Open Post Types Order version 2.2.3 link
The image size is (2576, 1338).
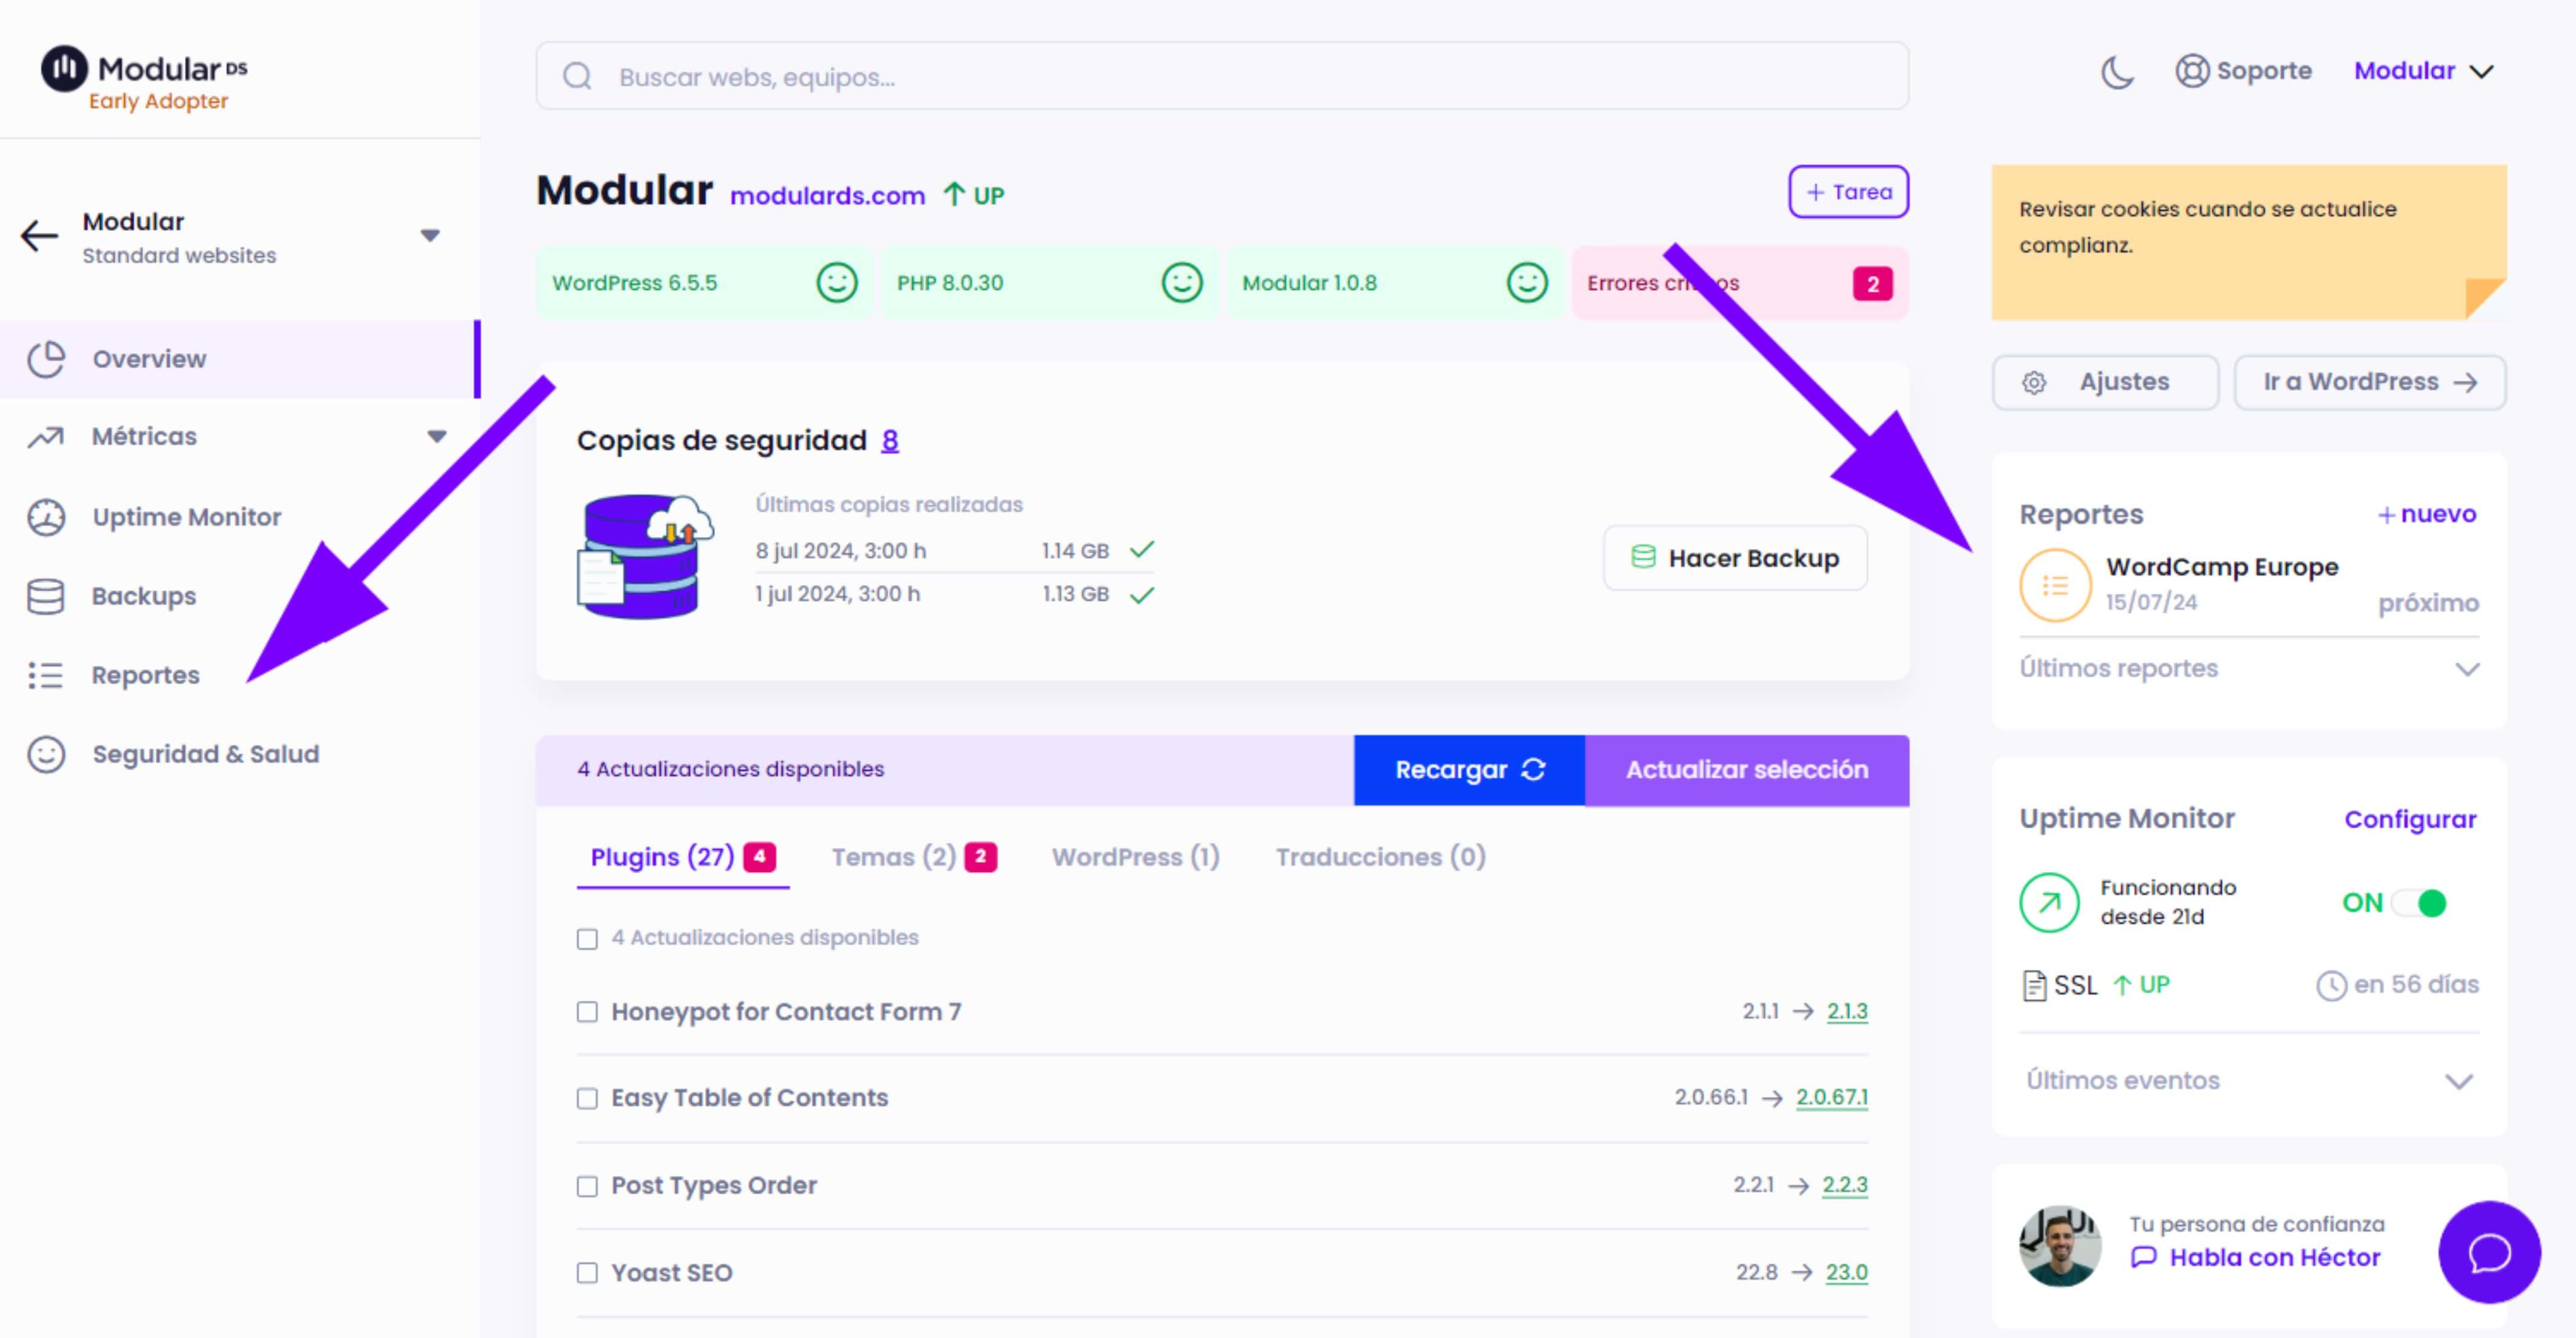point(1844,1185)
